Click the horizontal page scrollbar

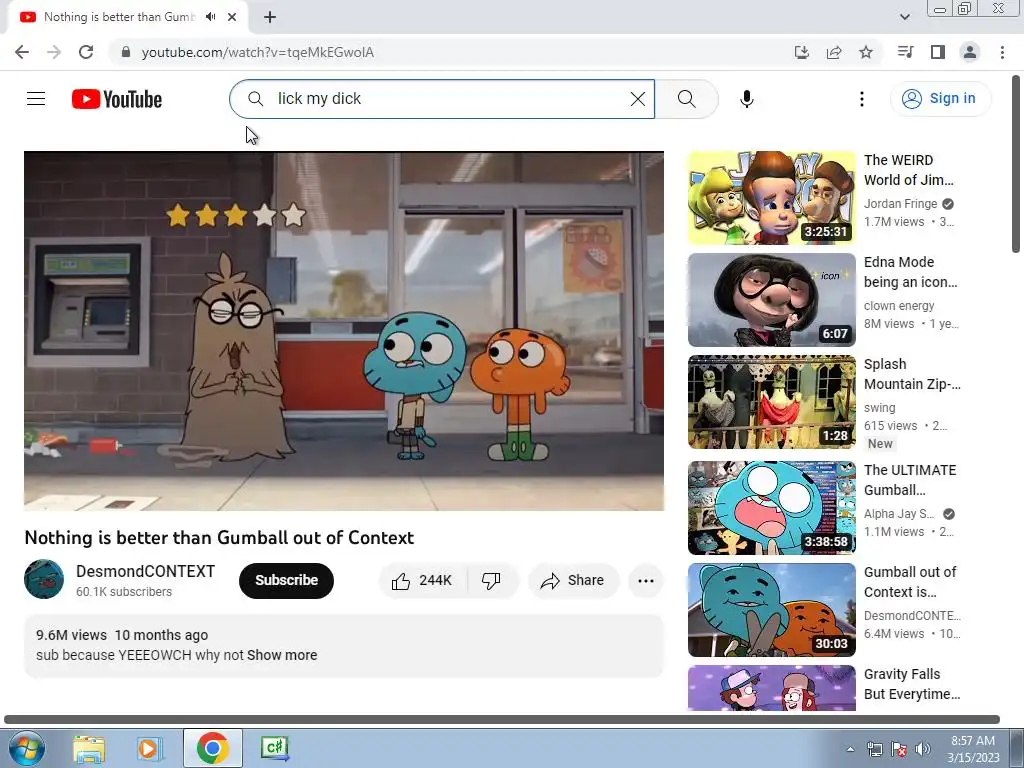click(502, 720)
